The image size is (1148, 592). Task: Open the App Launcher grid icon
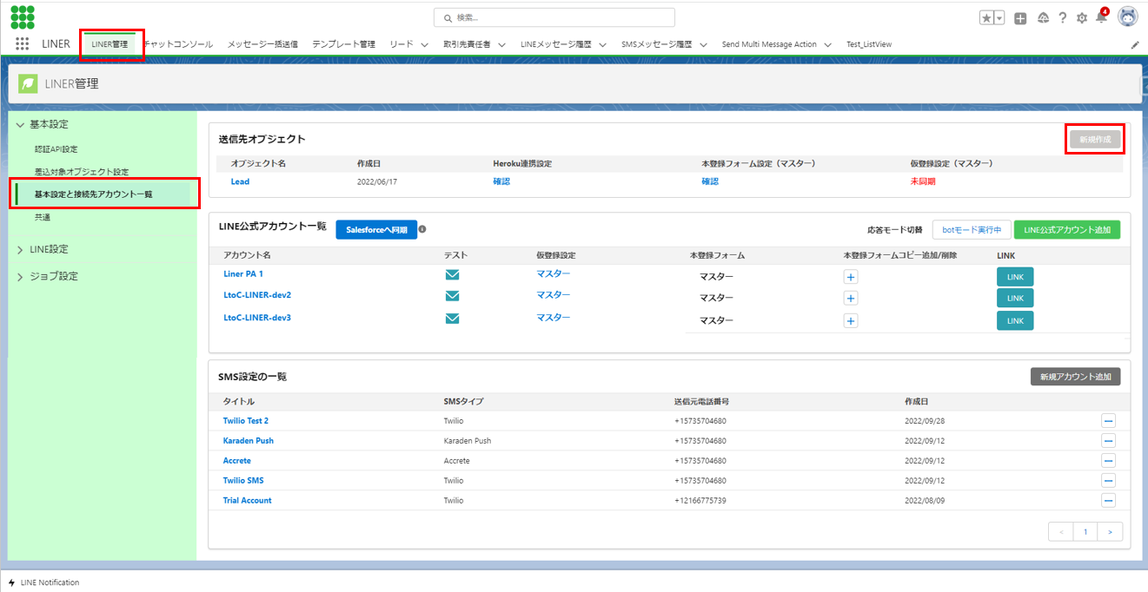point(22,44)
